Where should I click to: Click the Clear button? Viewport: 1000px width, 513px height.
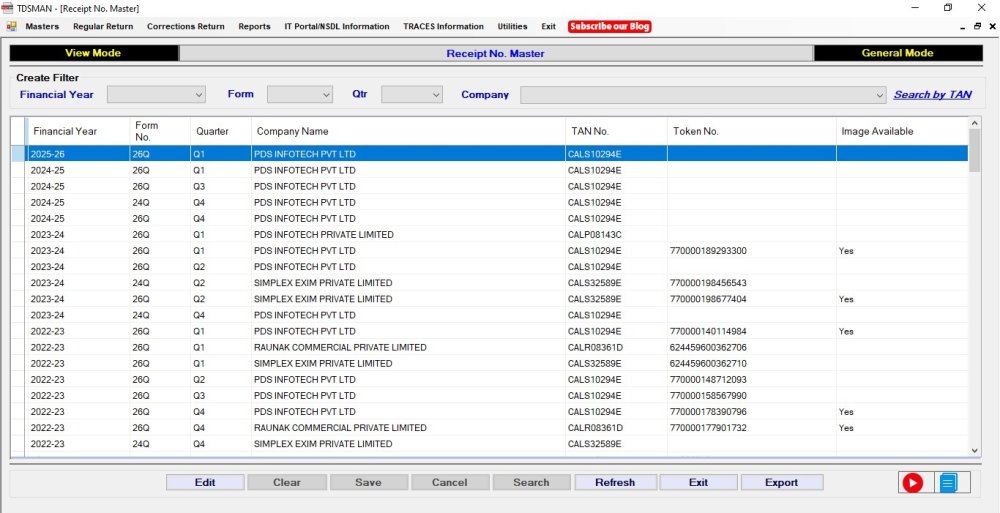click(x=286, y=482)
